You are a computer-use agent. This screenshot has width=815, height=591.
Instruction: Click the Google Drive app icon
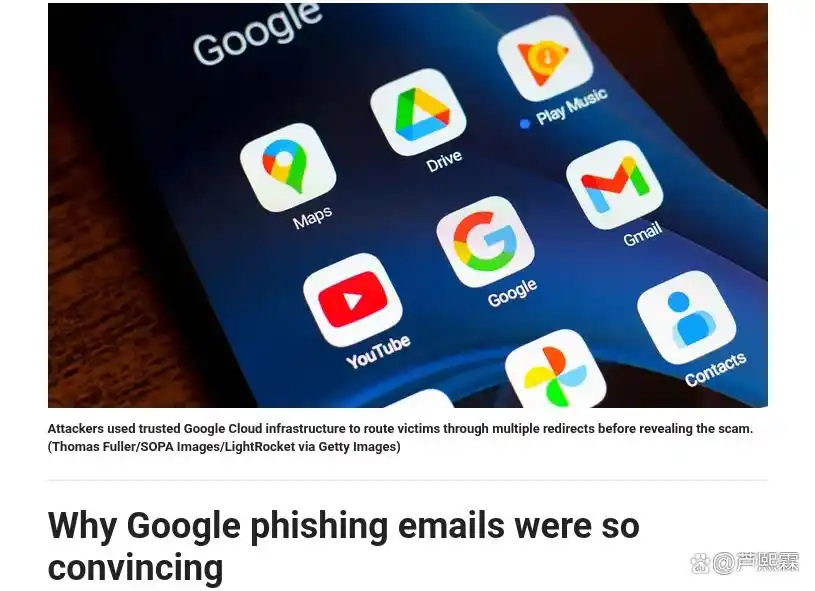tap(418, 112)
